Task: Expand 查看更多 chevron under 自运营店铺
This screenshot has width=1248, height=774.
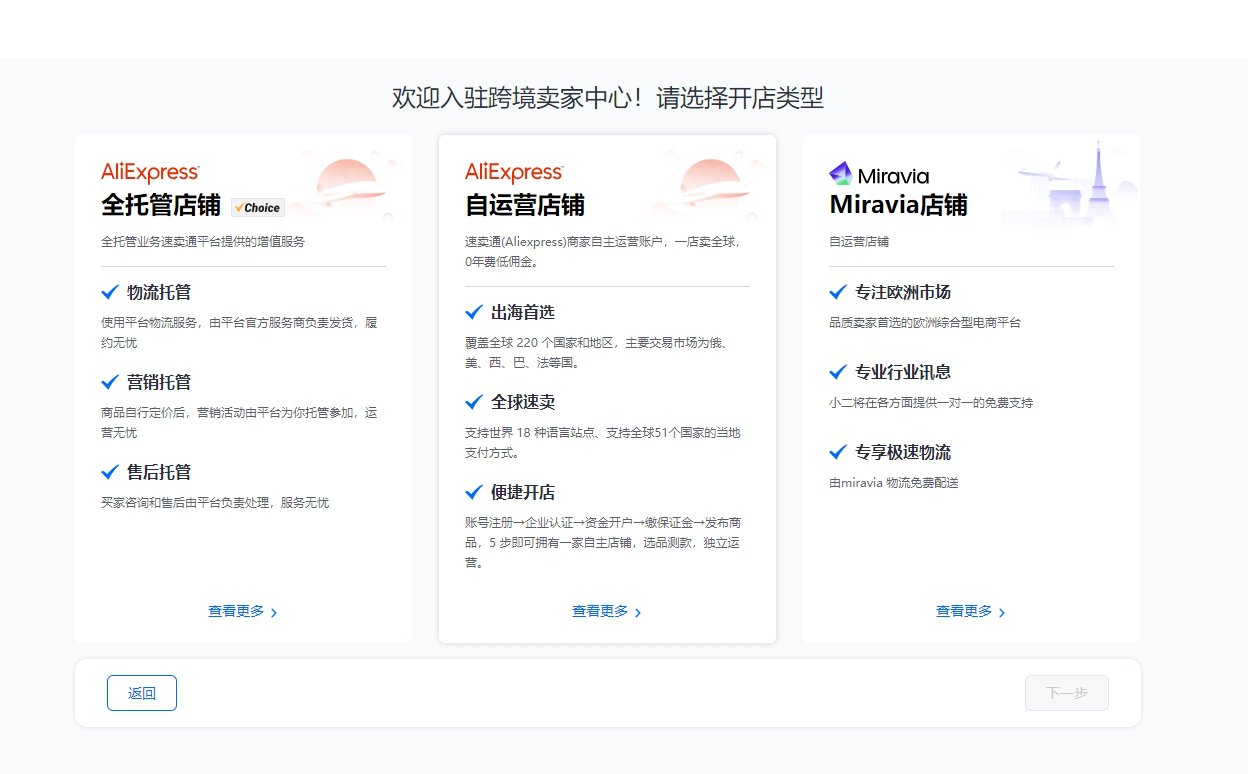Action: [x=638, y=612]
